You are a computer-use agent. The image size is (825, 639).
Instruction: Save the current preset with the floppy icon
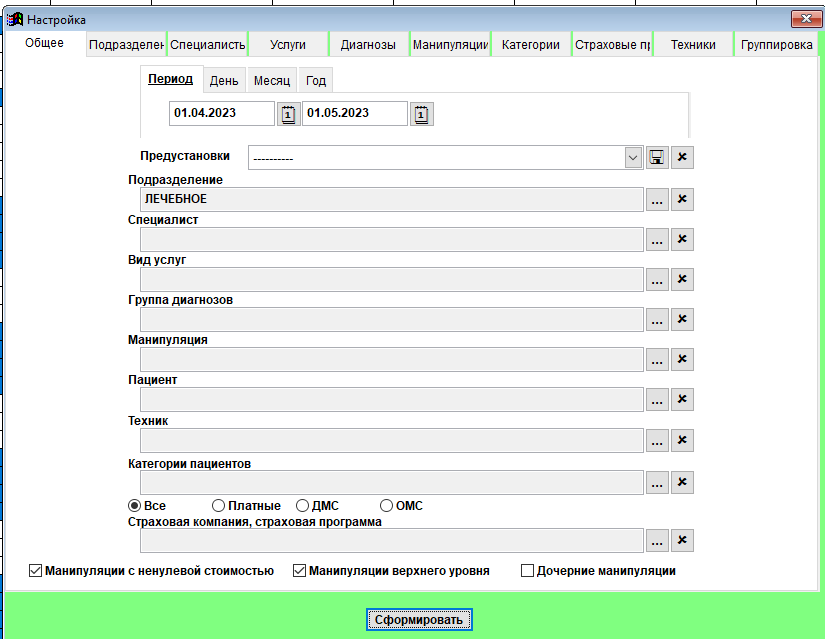click(657, 158)
